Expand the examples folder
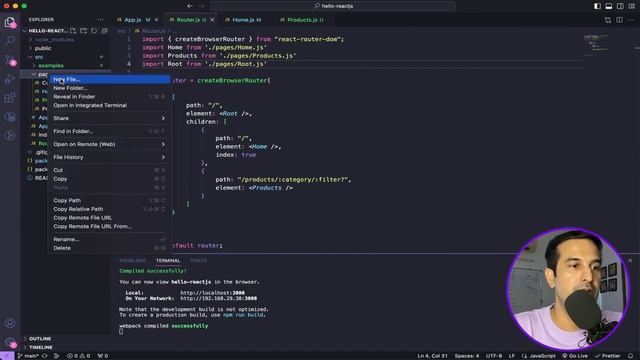 click(65, 66)
